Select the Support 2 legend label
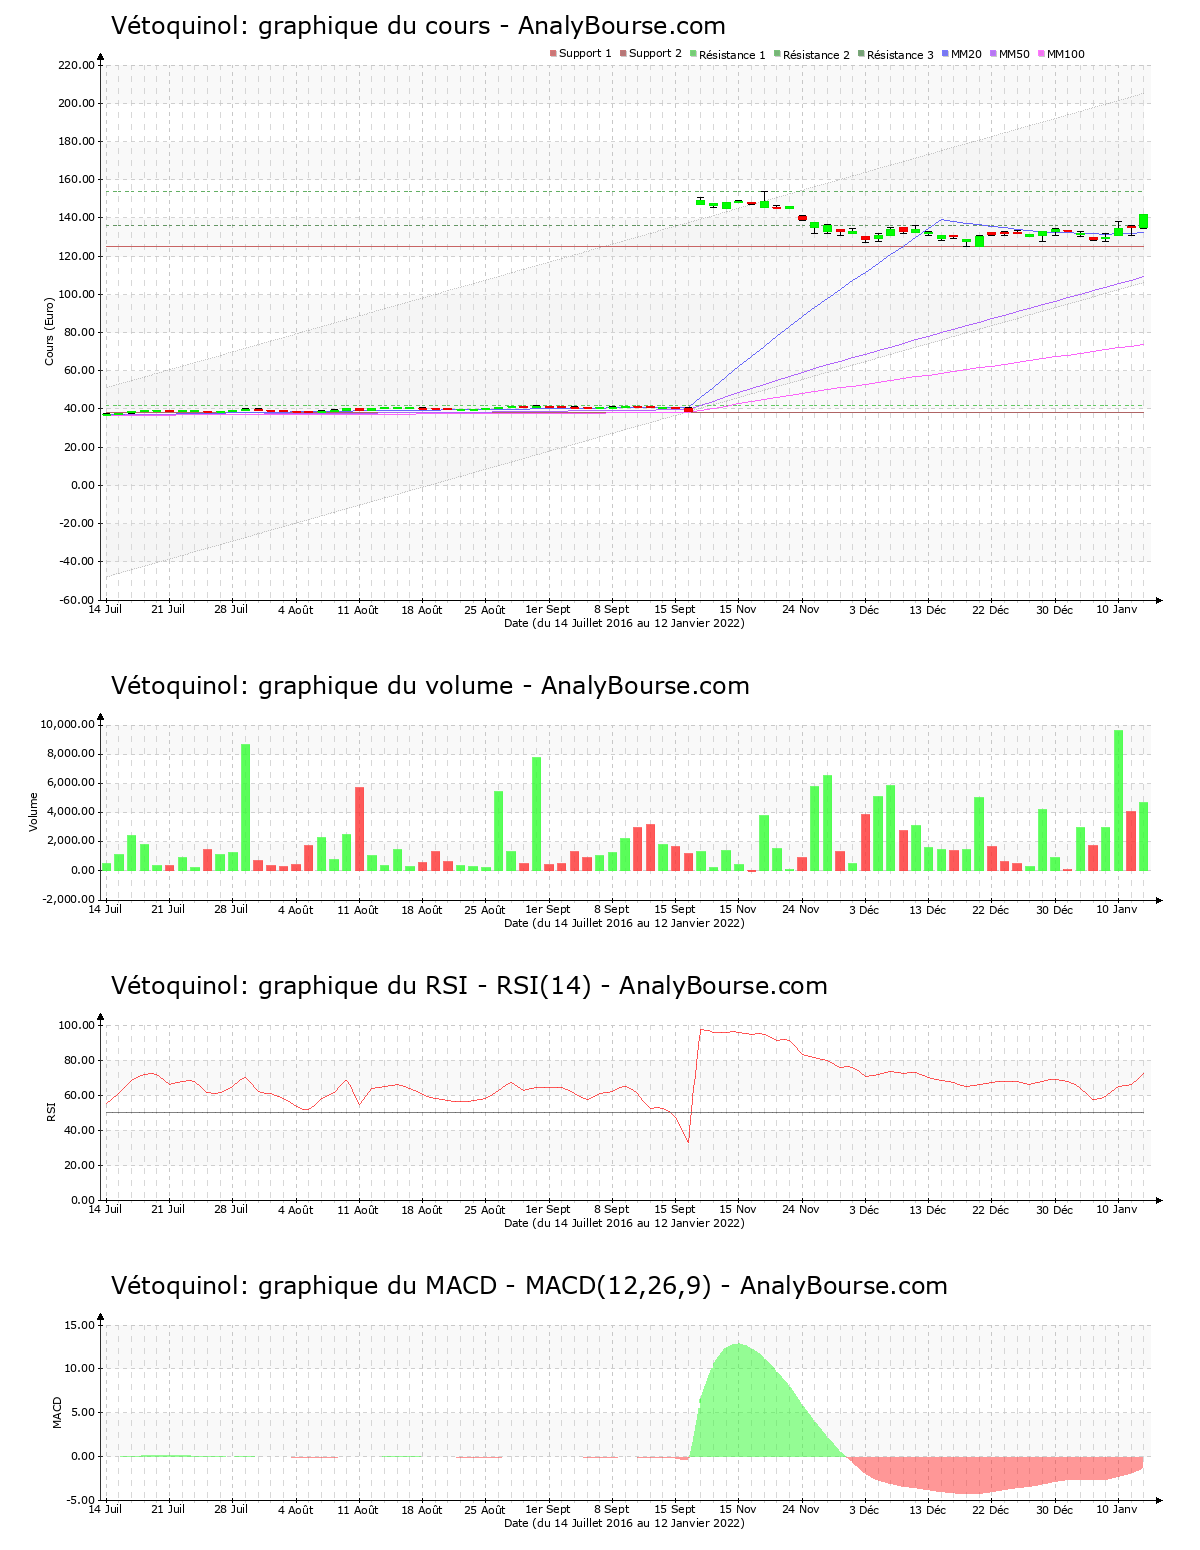This screenshot has width=1200, height=1550. 655,54
